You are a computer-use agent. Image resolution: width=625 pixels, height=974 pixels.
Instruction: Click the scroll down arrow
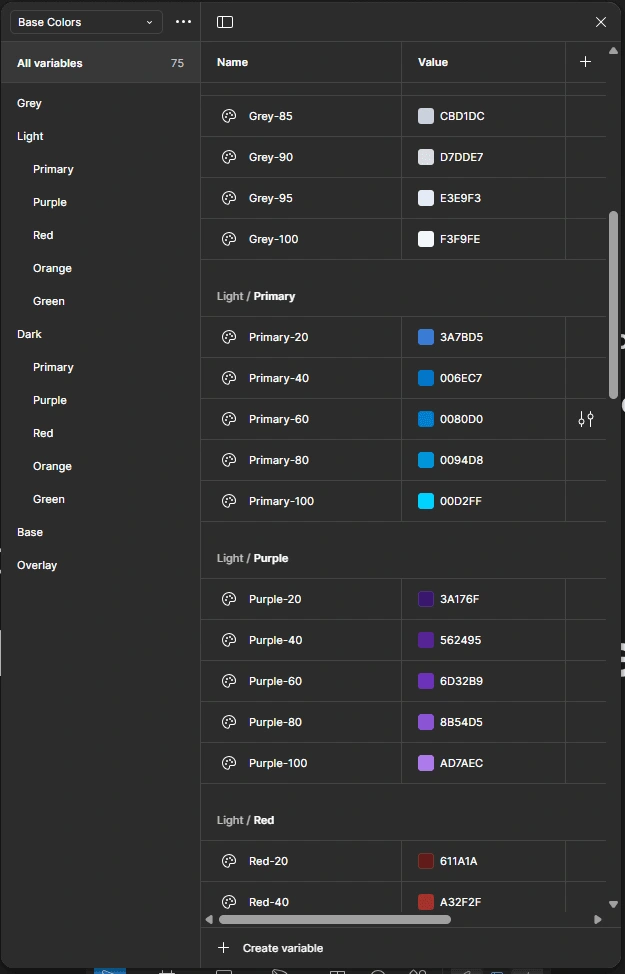click(613, 904)
